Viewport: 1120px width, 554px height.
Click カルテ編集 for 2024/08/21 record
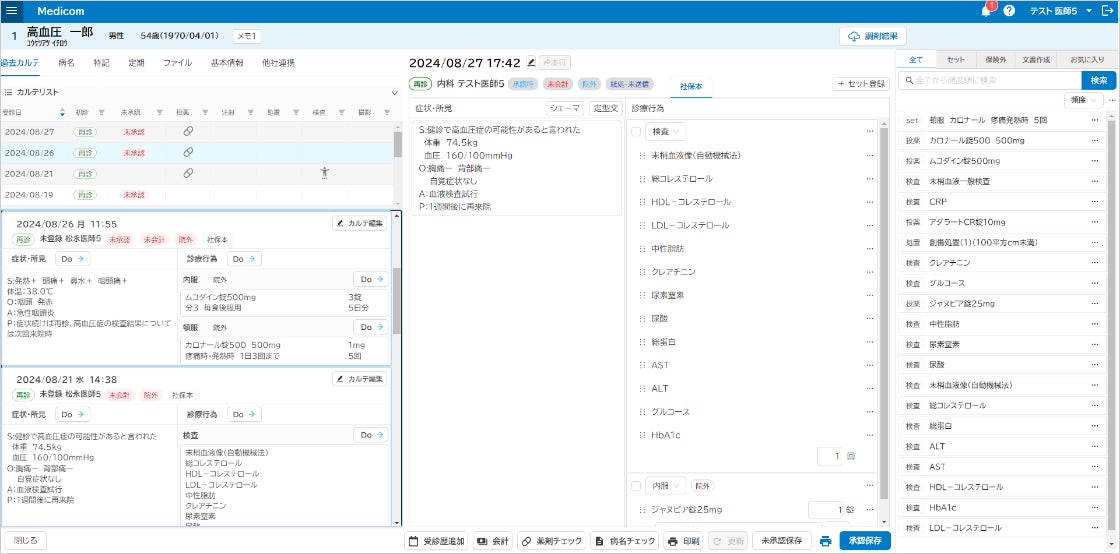pyautogui.click(x=360, y=379)
